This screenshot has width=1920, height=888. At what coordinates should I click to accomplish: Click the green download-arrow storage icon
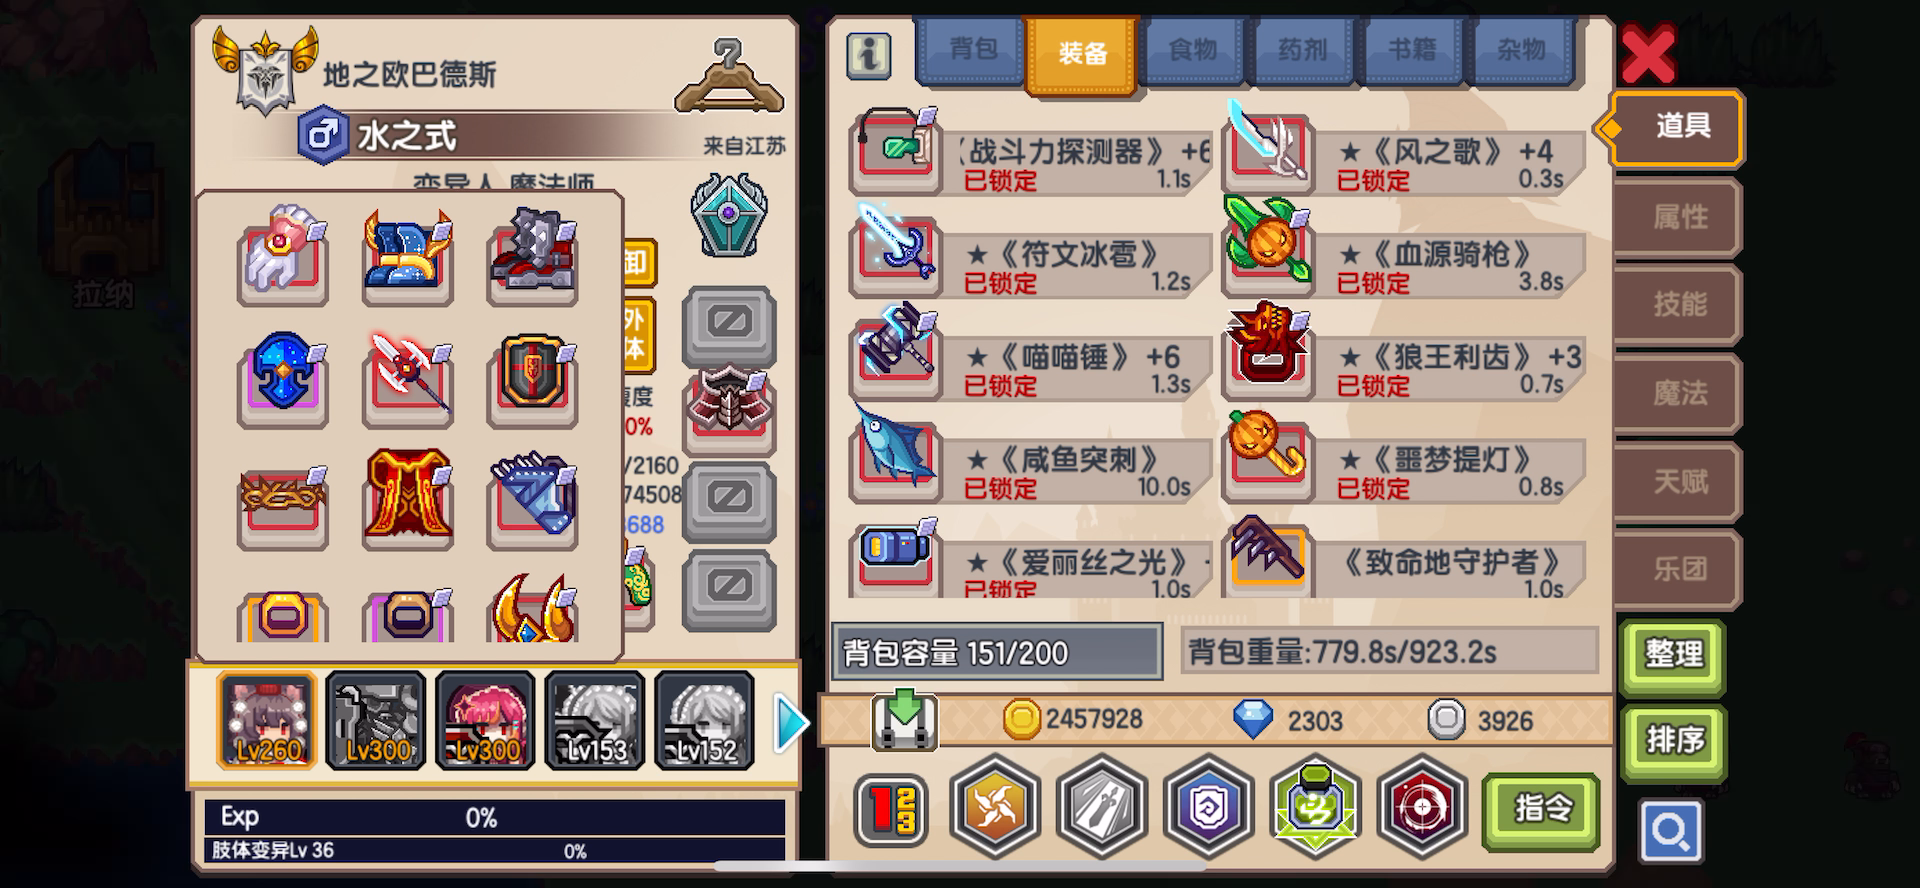pyautogui.click(x=904, y=719)
